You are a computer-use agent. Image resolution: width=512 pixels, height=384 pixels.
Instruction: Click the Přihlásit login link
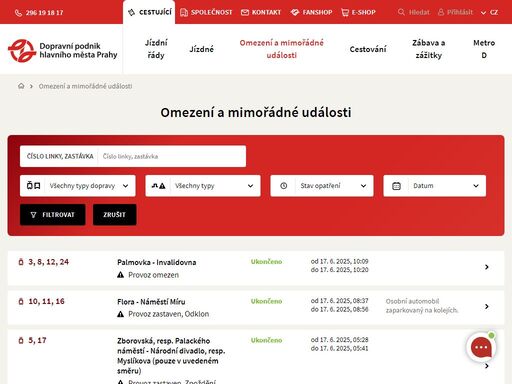click(x=460, y=12)
